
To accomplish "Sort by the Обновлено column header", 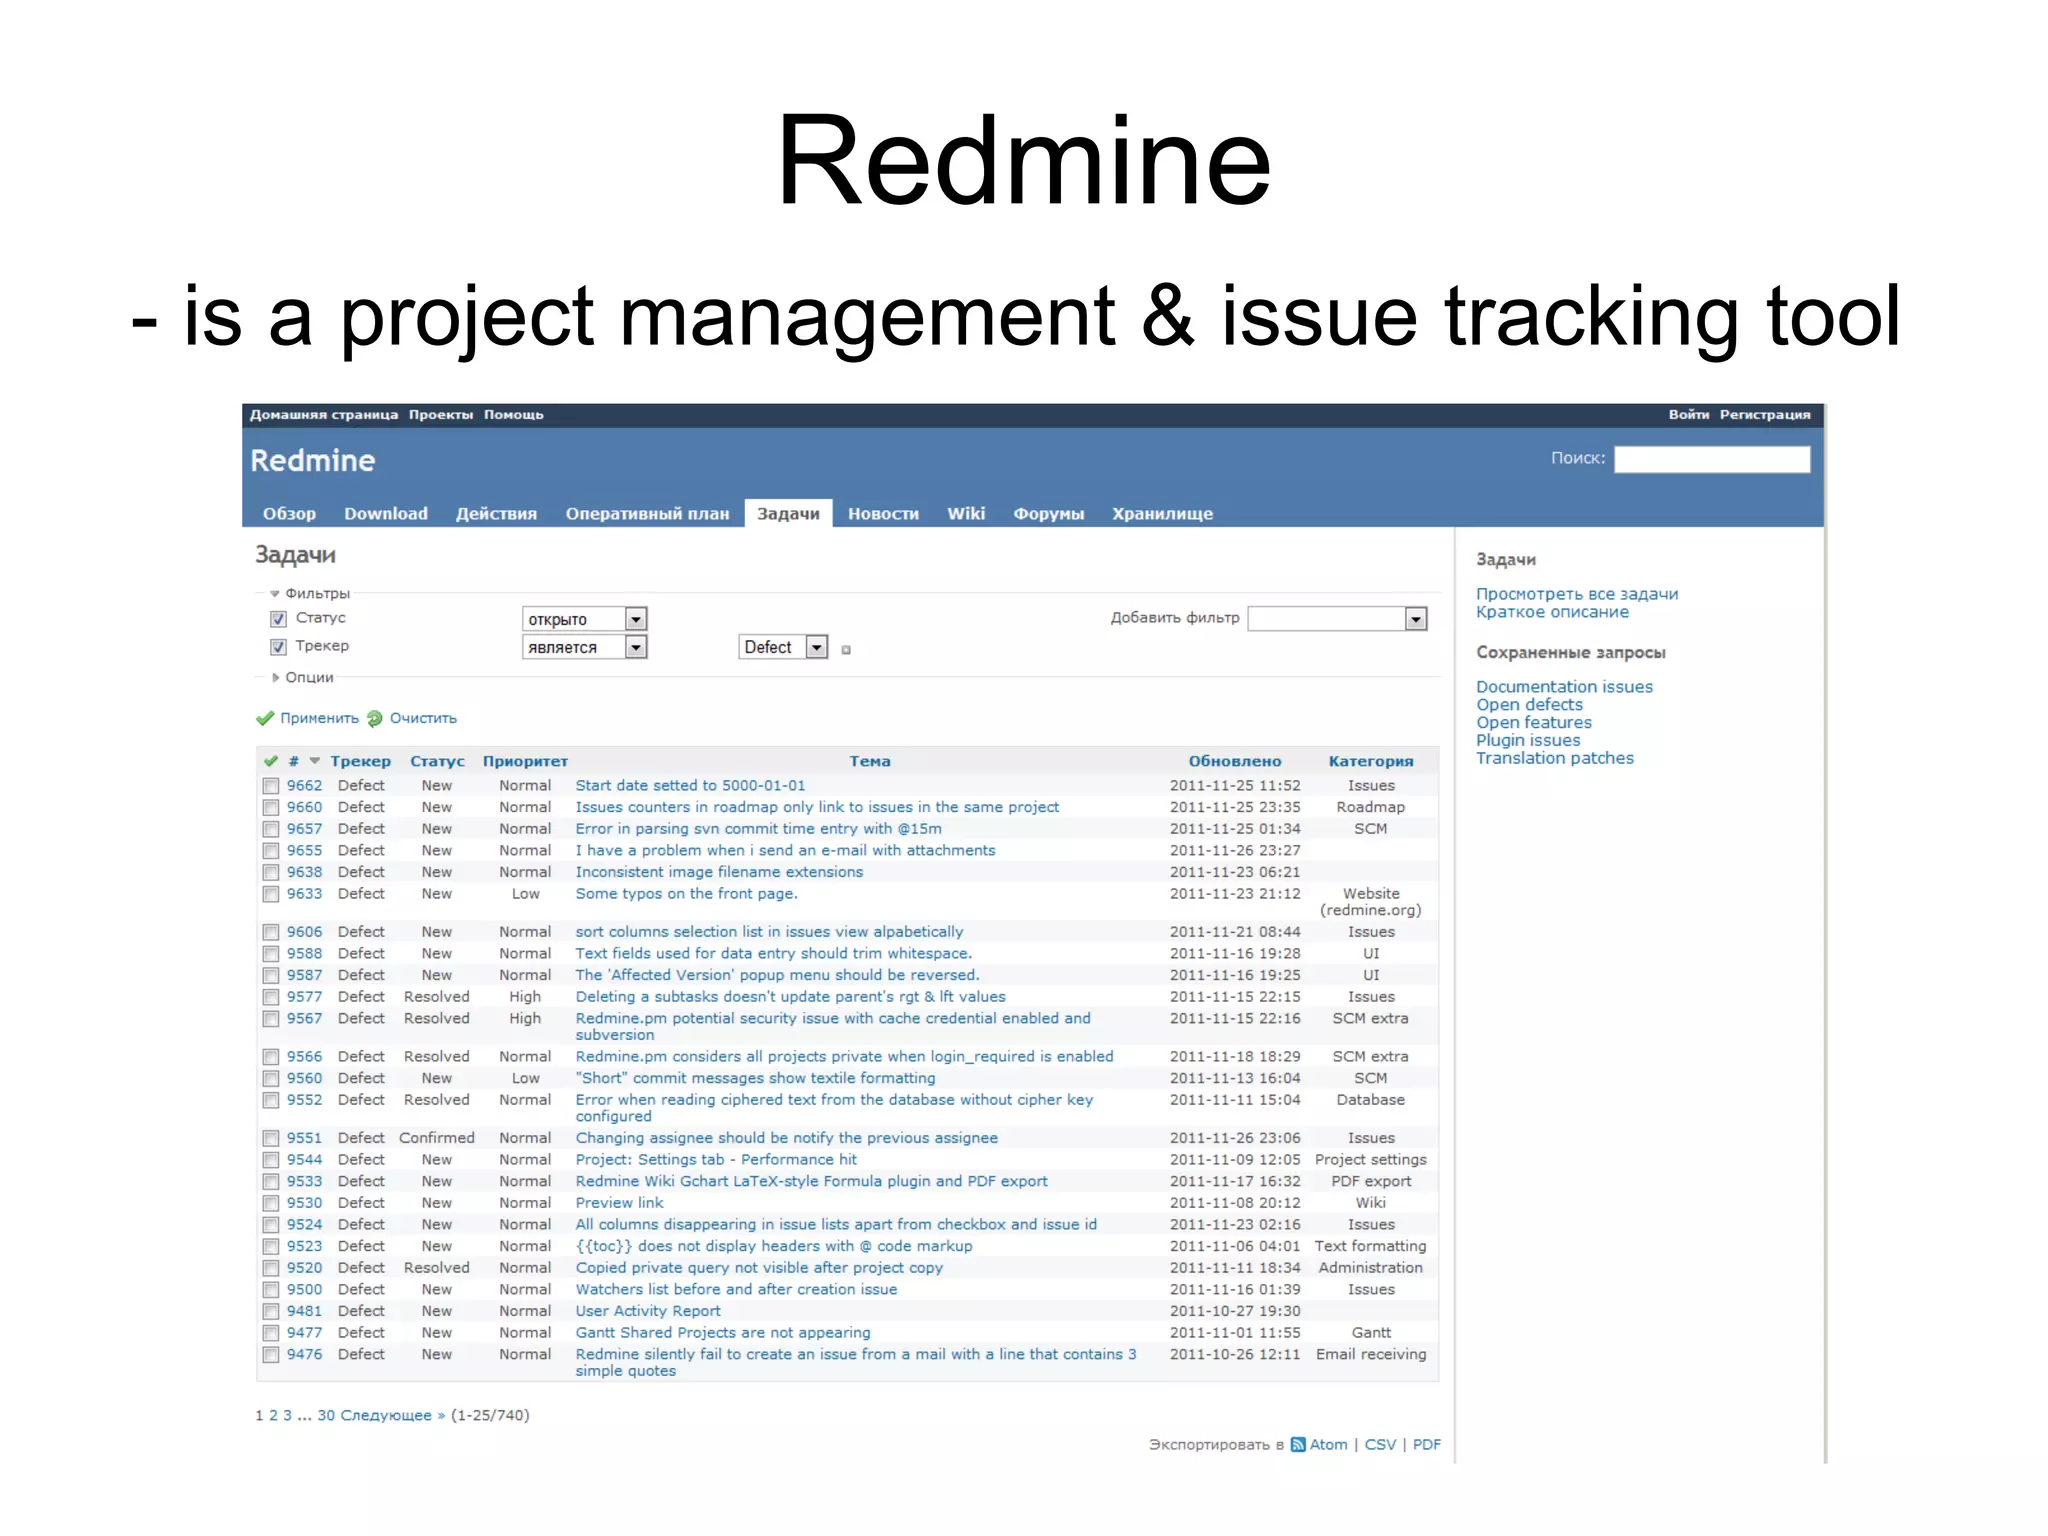I will [1235, 761].
